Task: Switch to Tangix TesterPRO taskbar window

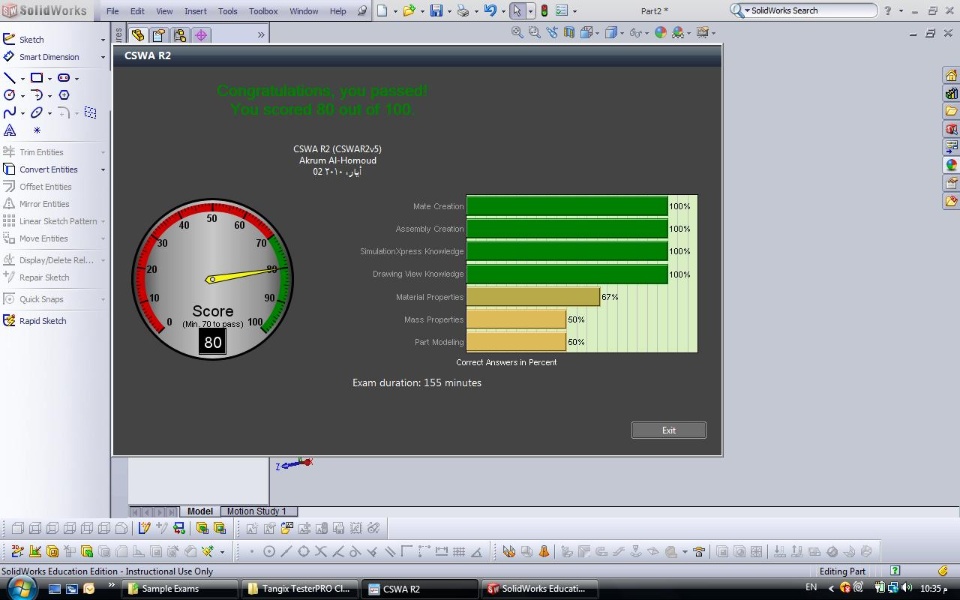Action: [x=301, y=589]
